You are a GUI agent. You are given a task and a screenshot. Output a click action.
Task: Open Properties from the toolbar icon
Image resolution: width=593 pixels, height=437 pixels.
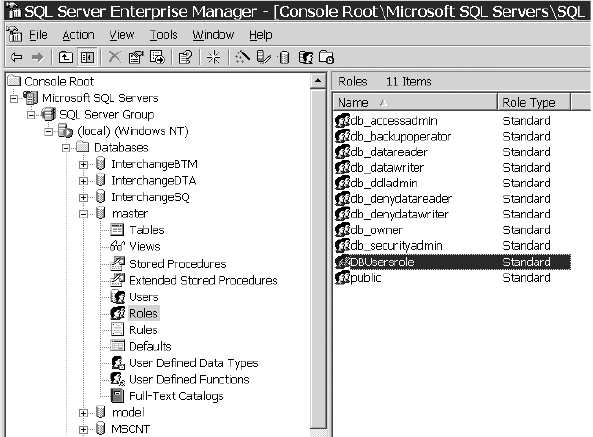pos(136,57)
